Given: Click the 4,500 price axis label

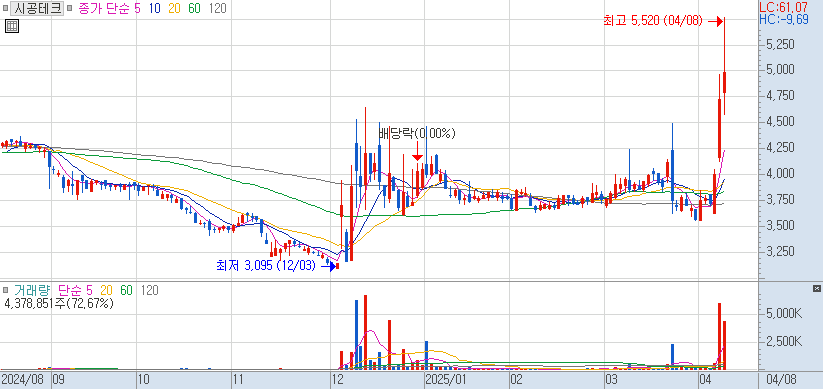Looking at the screenshot, I should pyautogui.click(x=779, y=122).
